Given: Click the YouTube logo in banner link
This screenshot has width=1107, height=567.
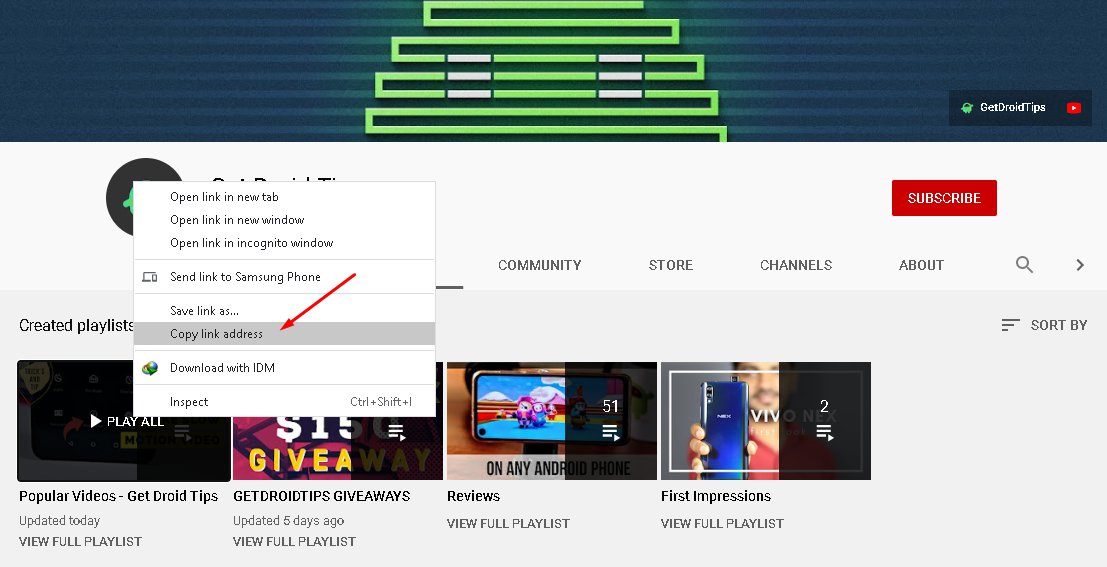Looking at the screenshot, I should (x=1074, y=108).
